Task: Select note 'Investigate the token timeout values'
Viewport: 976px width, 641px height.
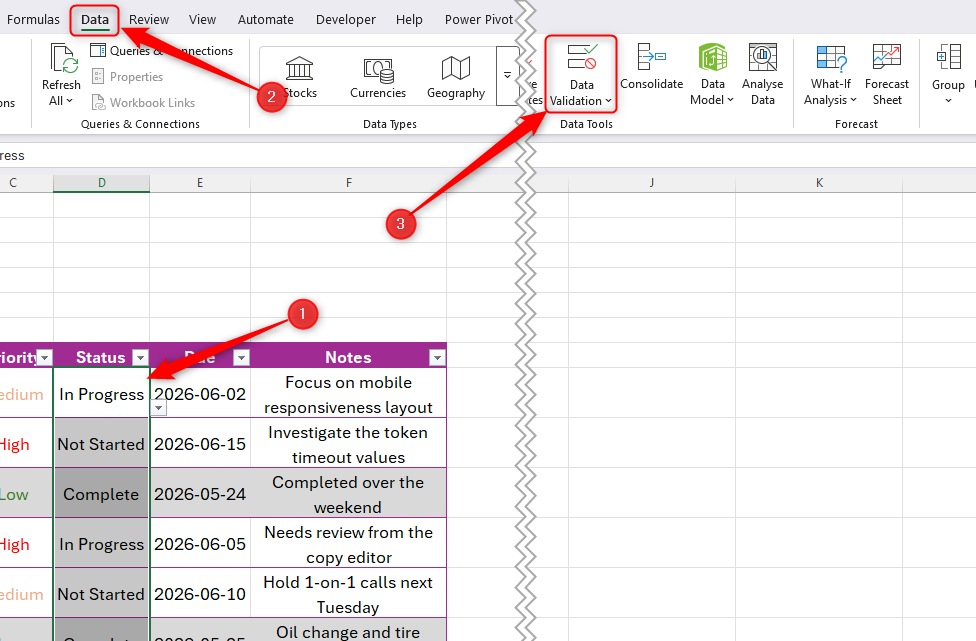Action: coord(349,443)
